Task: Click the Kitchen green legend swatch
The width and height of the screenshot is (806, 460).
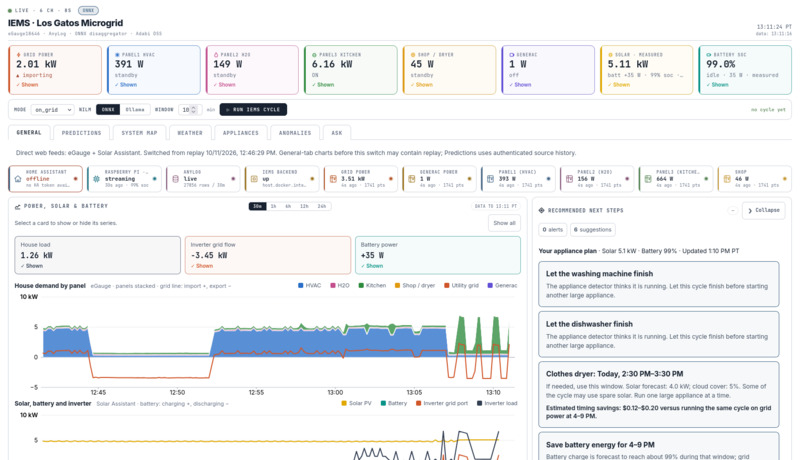Action: pyautogui.click(x=361, y=286)
